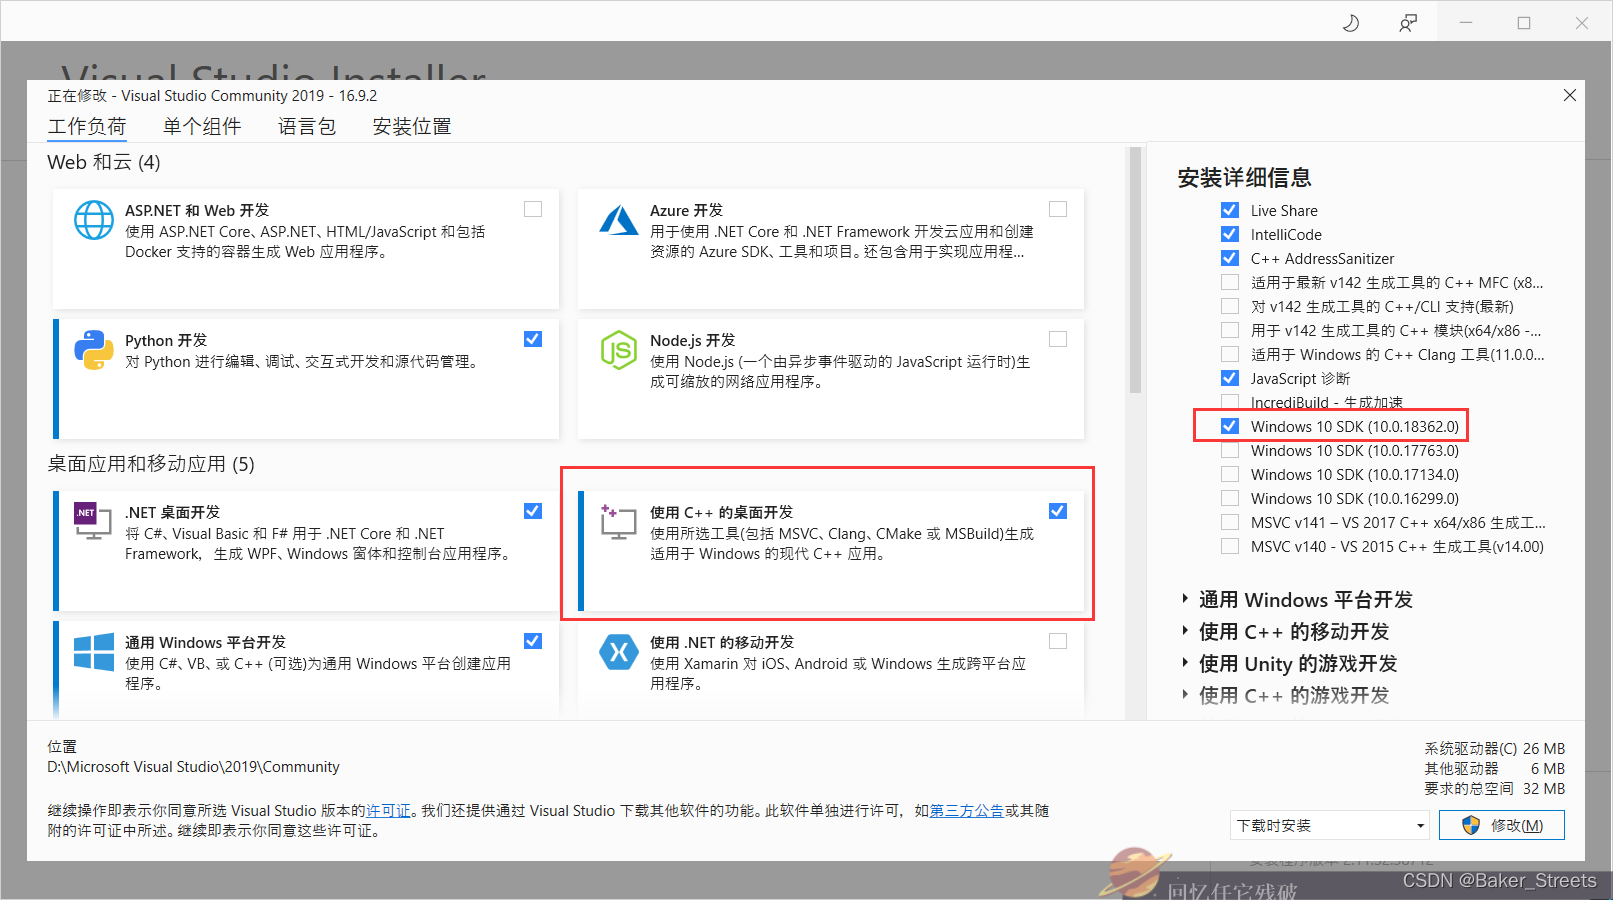1613x900 pixels.
Task: Select the '桌面应用和移动应用 (5)' section heading
Action: [151, 464]
